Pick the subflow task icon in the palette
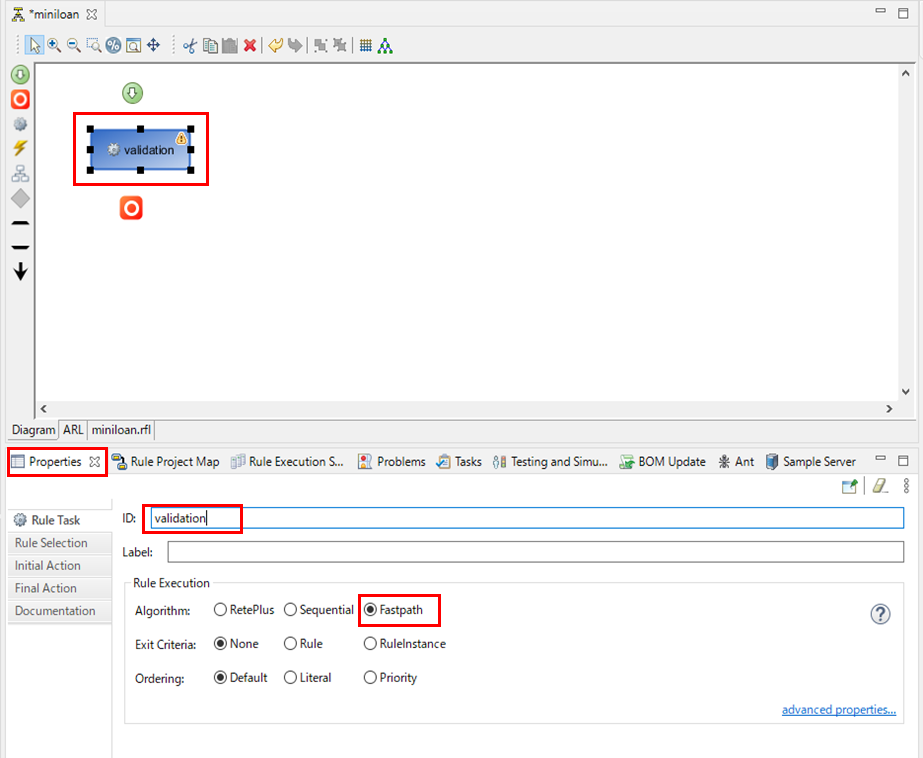 [x=20, y=173]
